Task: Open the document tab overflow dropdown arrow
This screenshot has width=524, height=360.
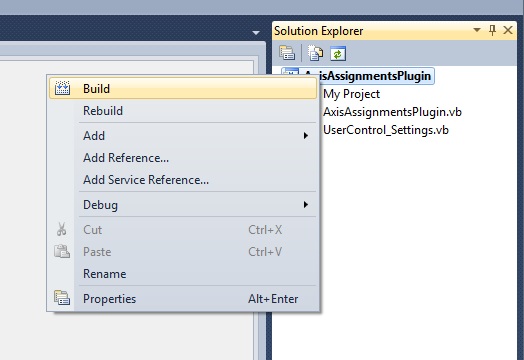Action: 256,33
